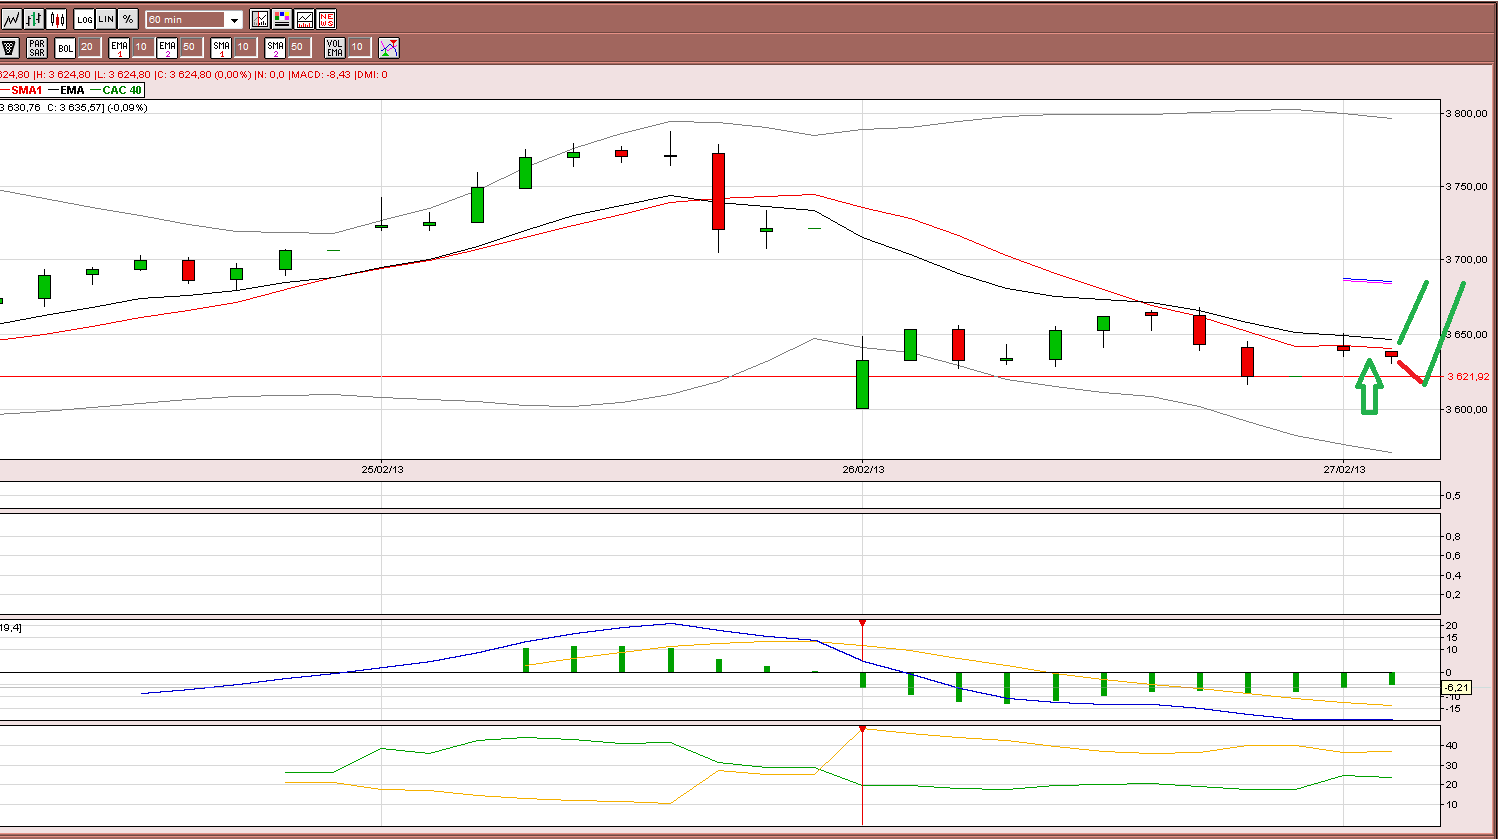Screen dimensions: 1499x839
Task: Switch to line chart display
Action: 11,19
